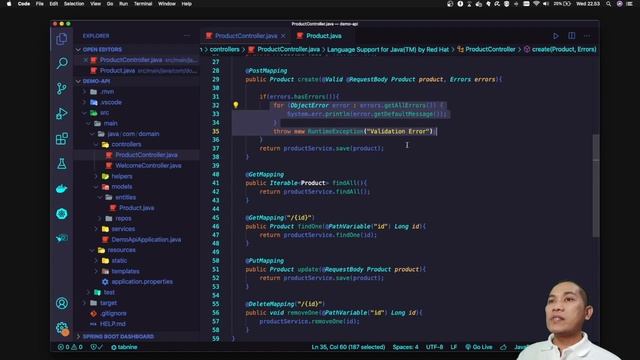Click the editor vertical scrollbar
The width and height of the screenshot is (640, 360).
596,186
